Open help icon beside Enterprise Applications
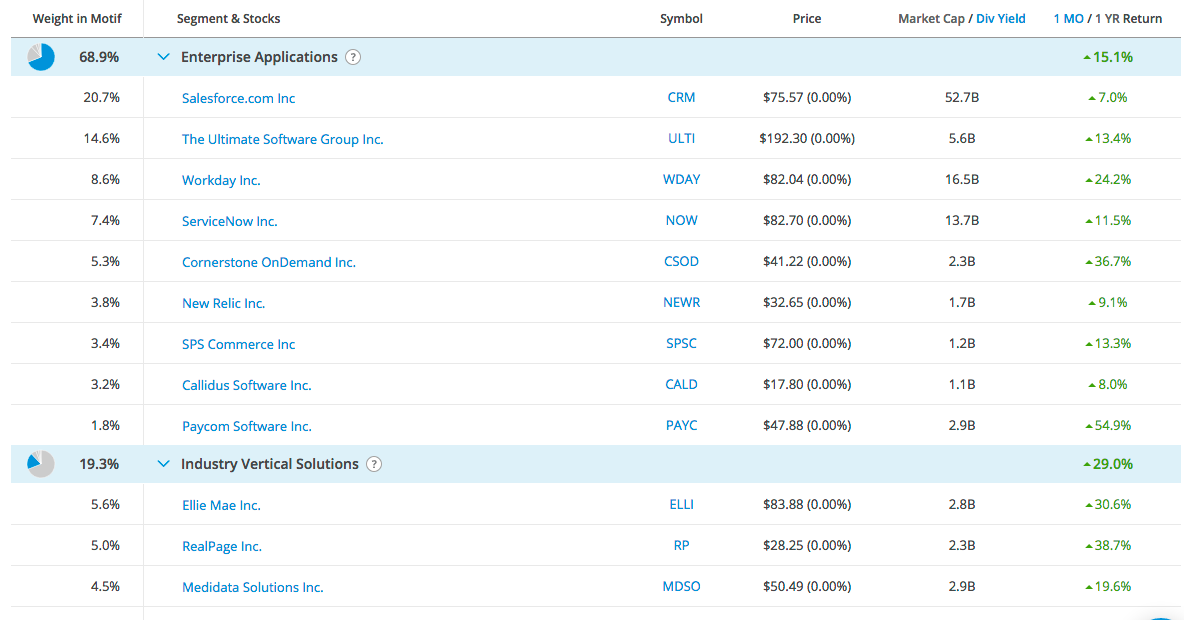 (353, 58)
